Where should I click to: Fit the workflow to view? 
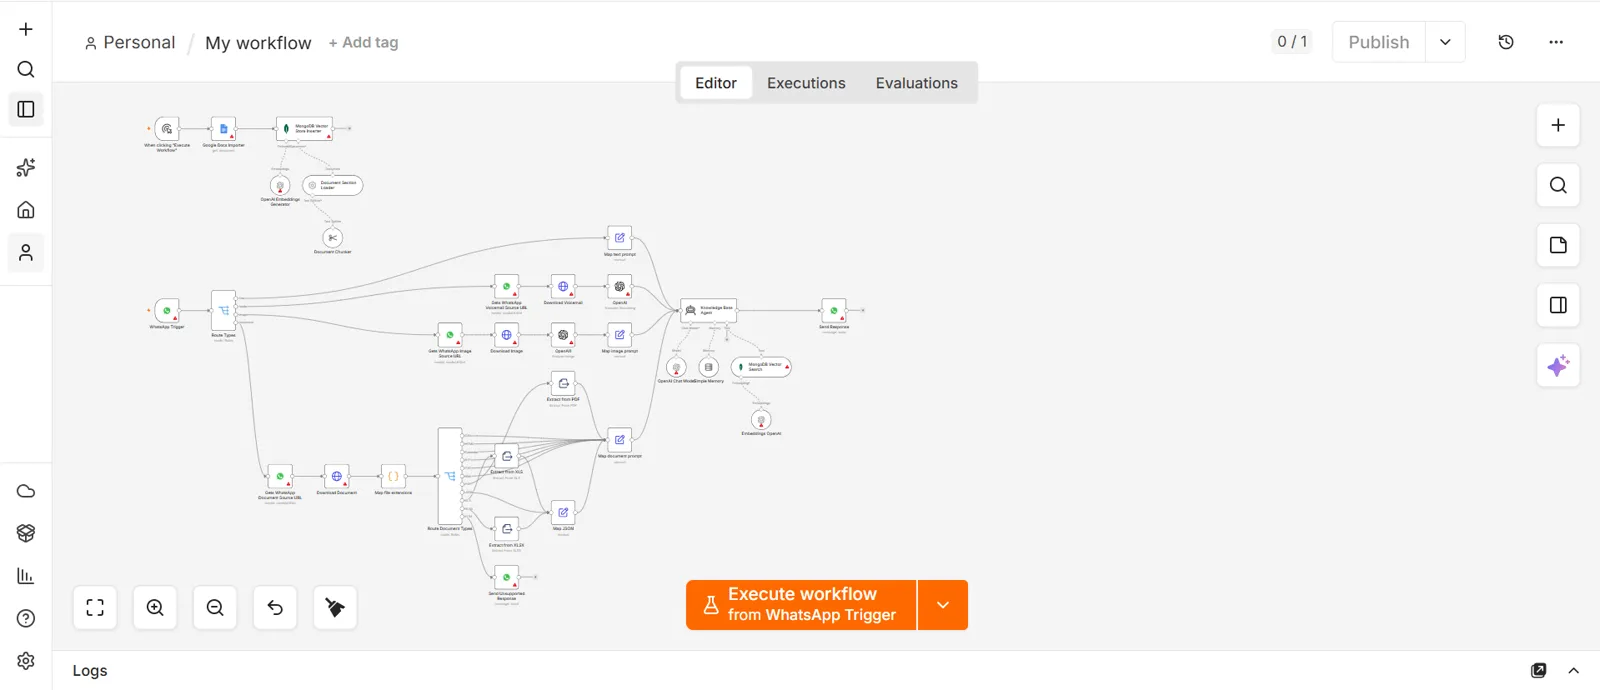[x=95, y=608]
